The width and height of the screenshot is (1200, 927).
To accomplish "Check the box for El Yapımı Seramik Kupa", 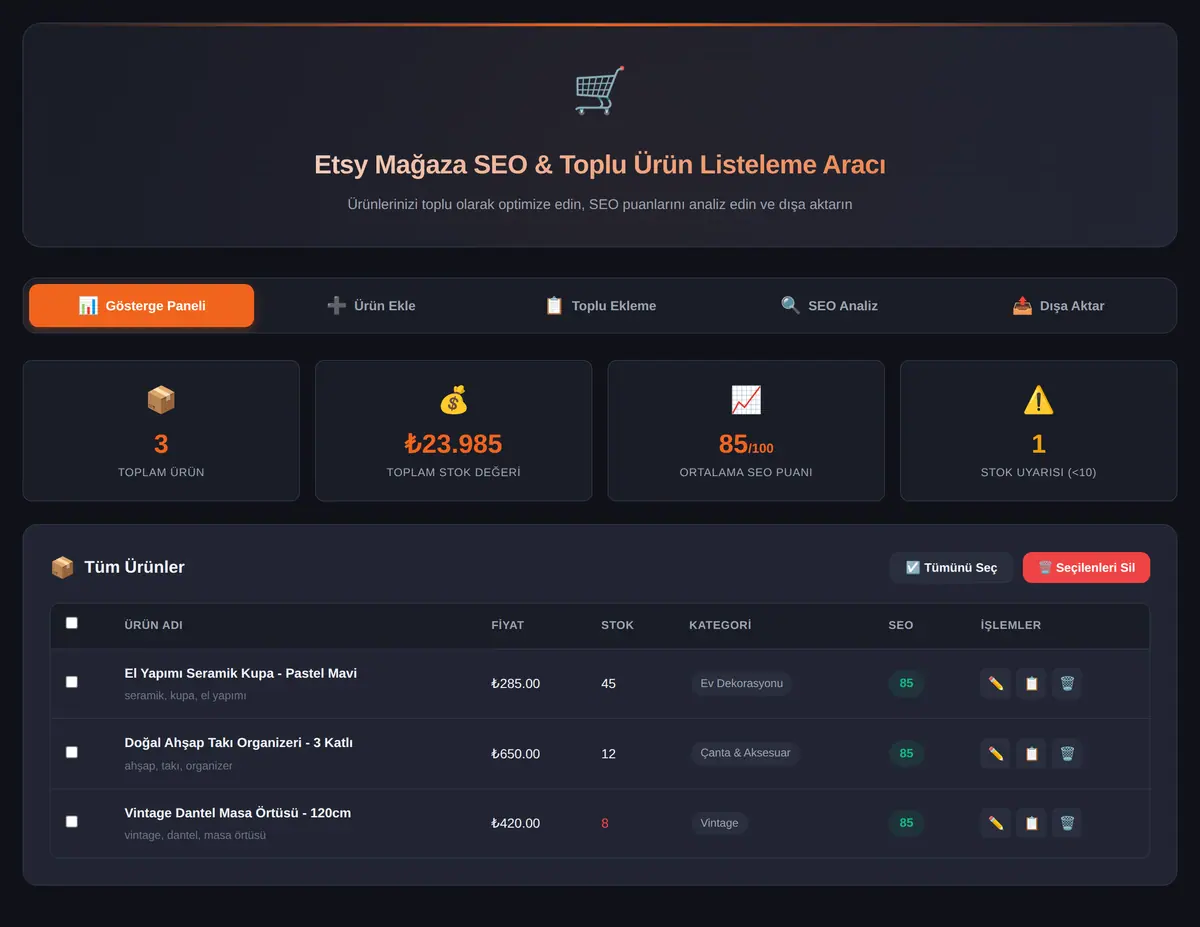I will [x=71, y=682].
